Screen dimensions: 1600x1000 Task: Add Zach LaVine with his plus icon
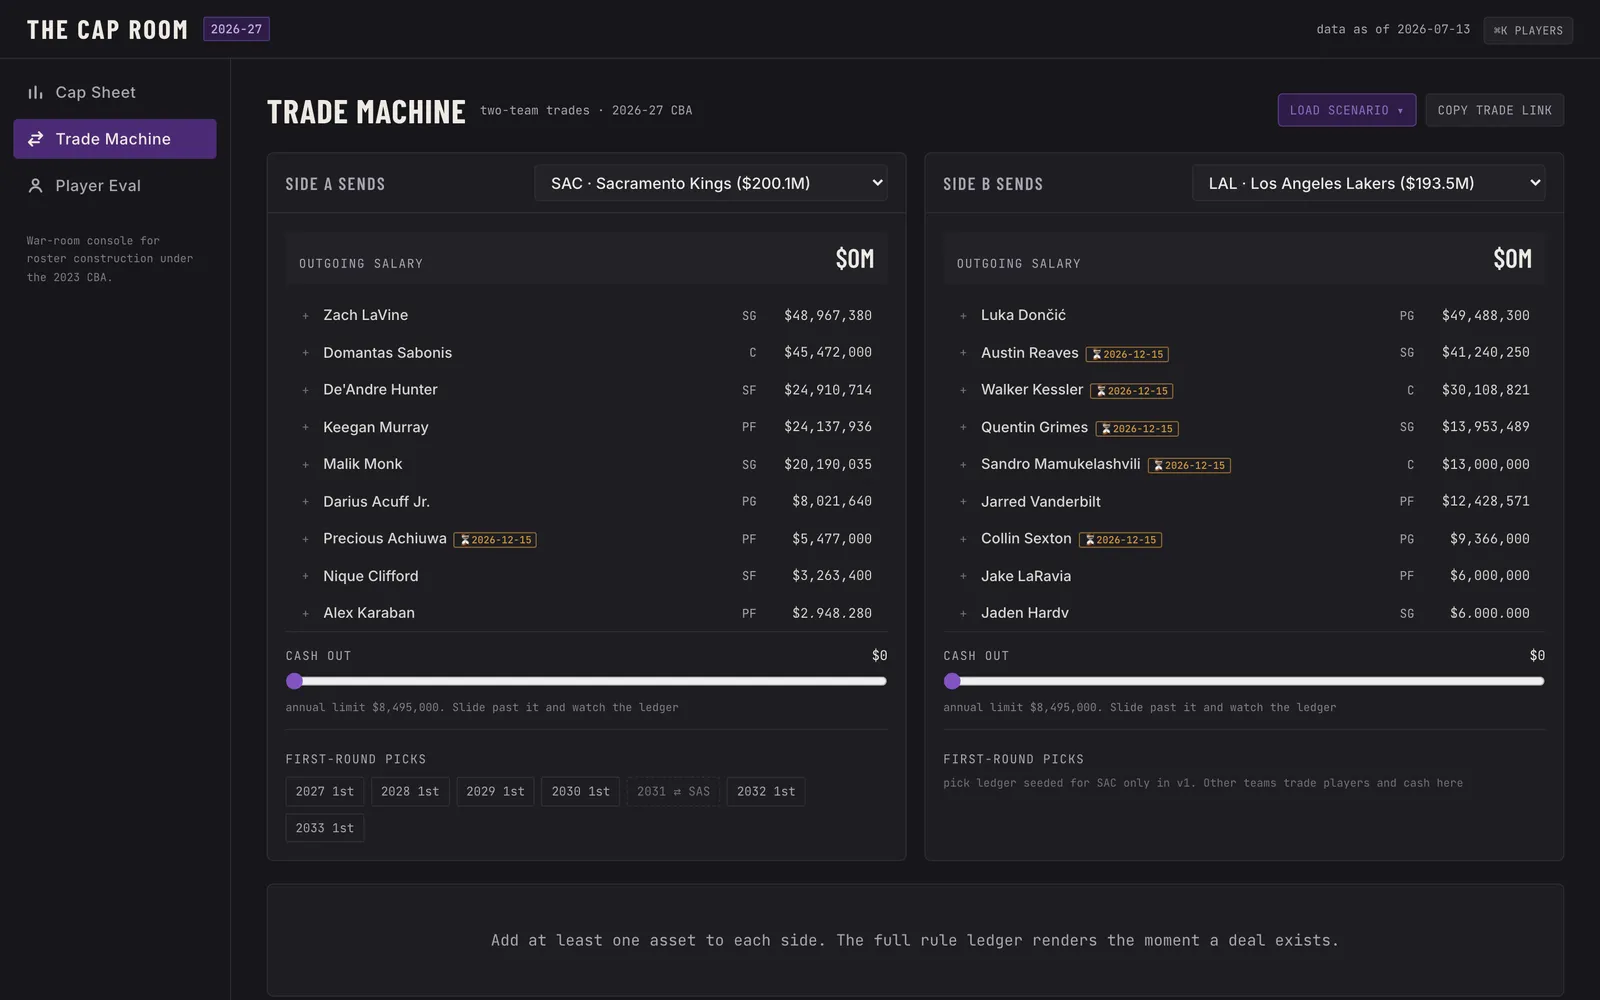click(305, 316)
